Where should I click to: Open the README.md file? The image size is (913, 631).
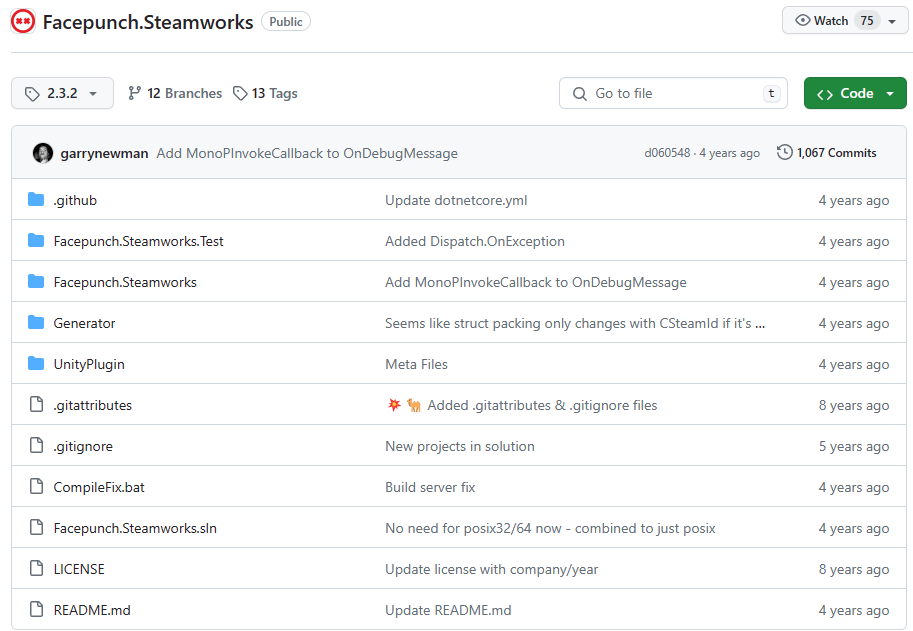(92, 610)
